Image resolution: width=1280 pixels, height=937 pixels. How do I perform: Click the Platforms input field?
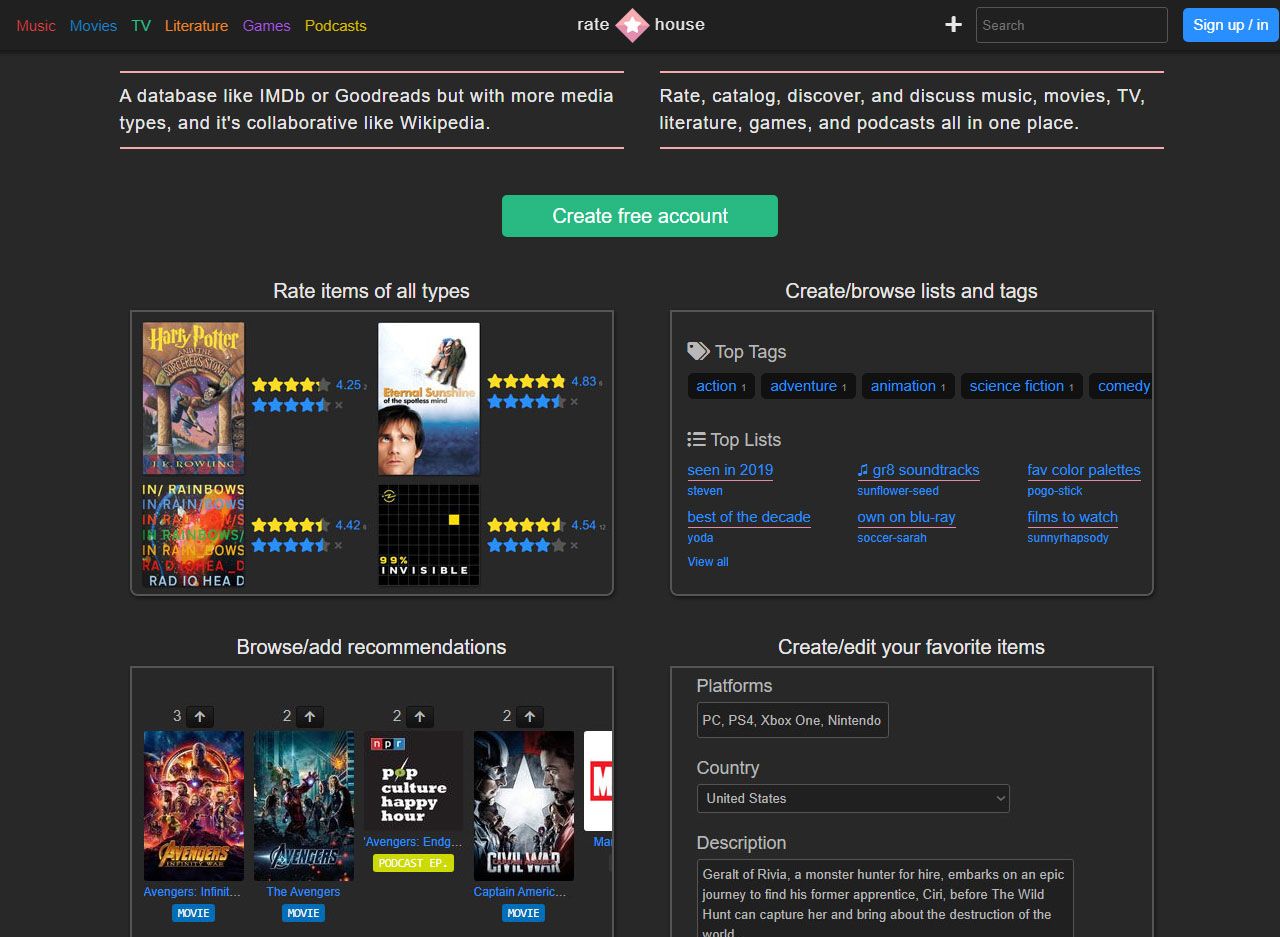click(792, 720)
